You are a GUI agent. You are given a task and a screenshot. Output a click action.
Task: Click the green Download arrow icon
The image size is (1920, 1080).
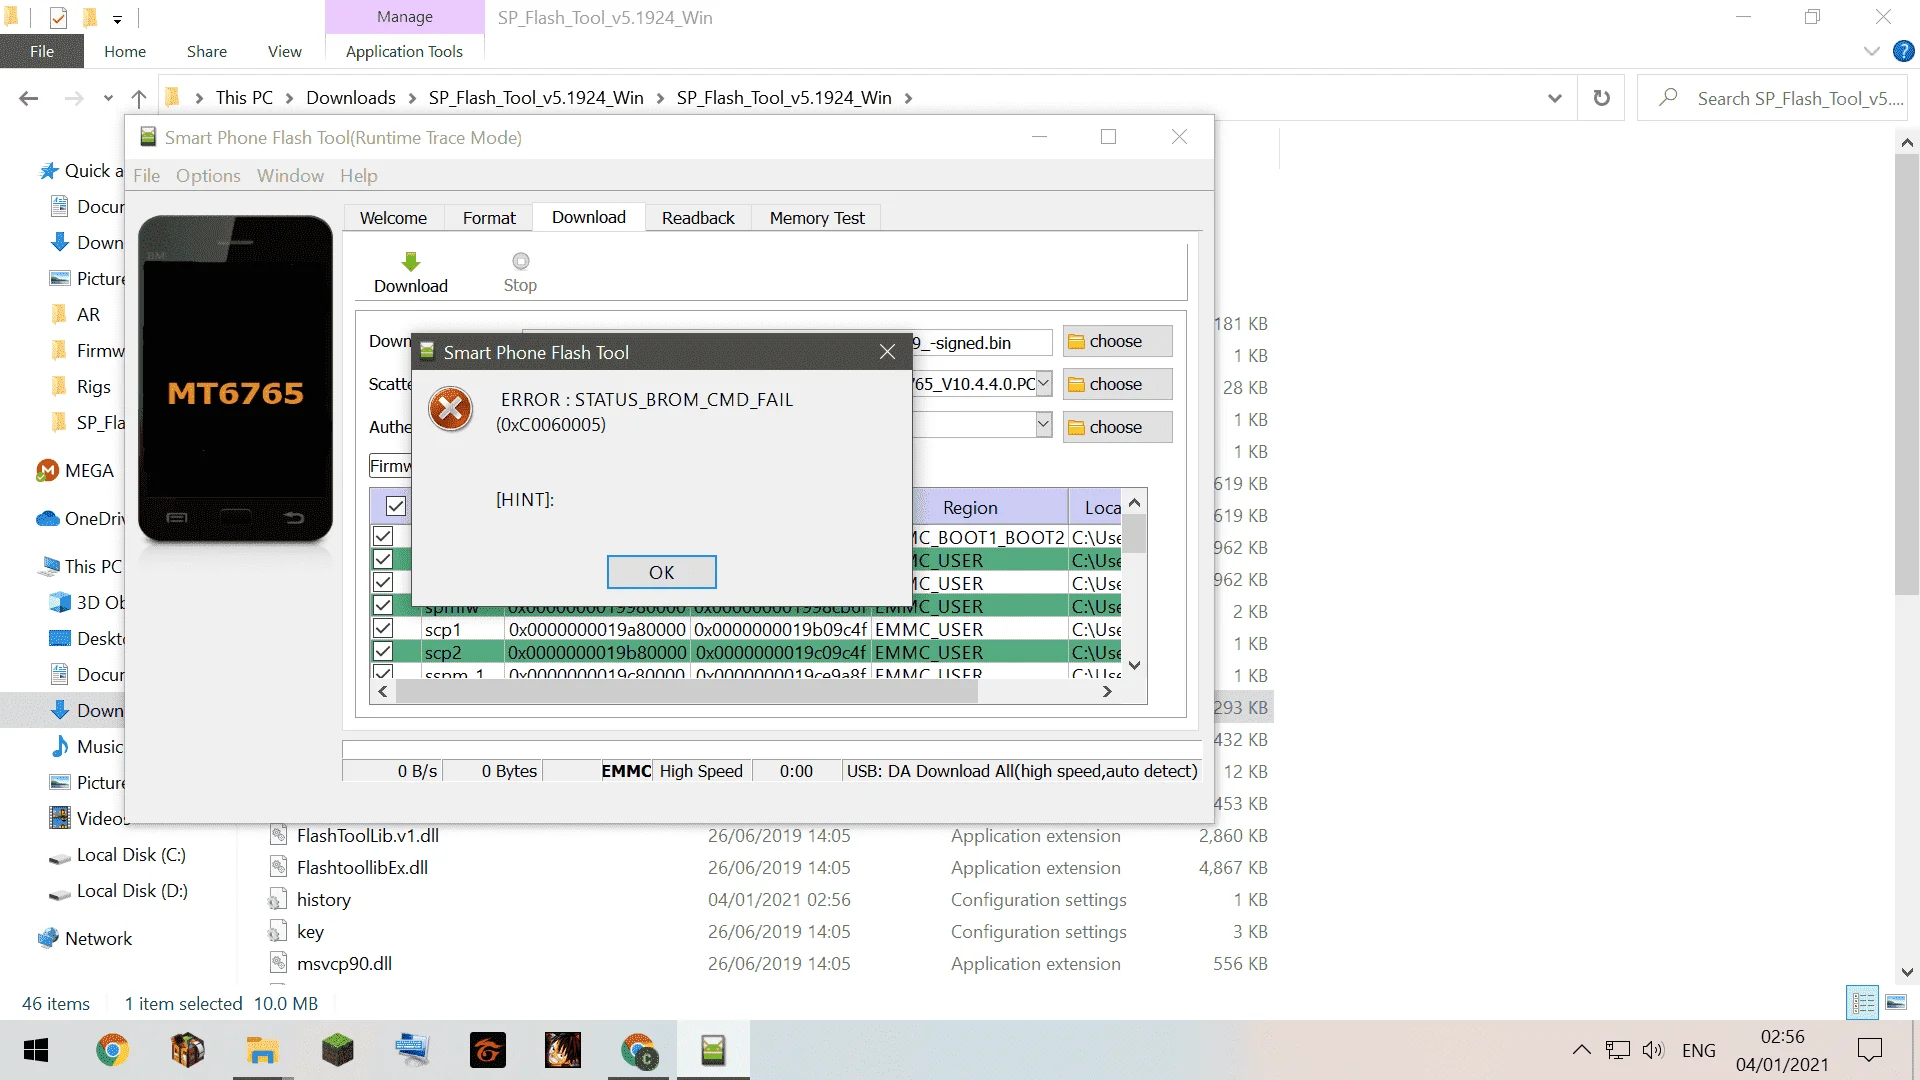(410, 262)
